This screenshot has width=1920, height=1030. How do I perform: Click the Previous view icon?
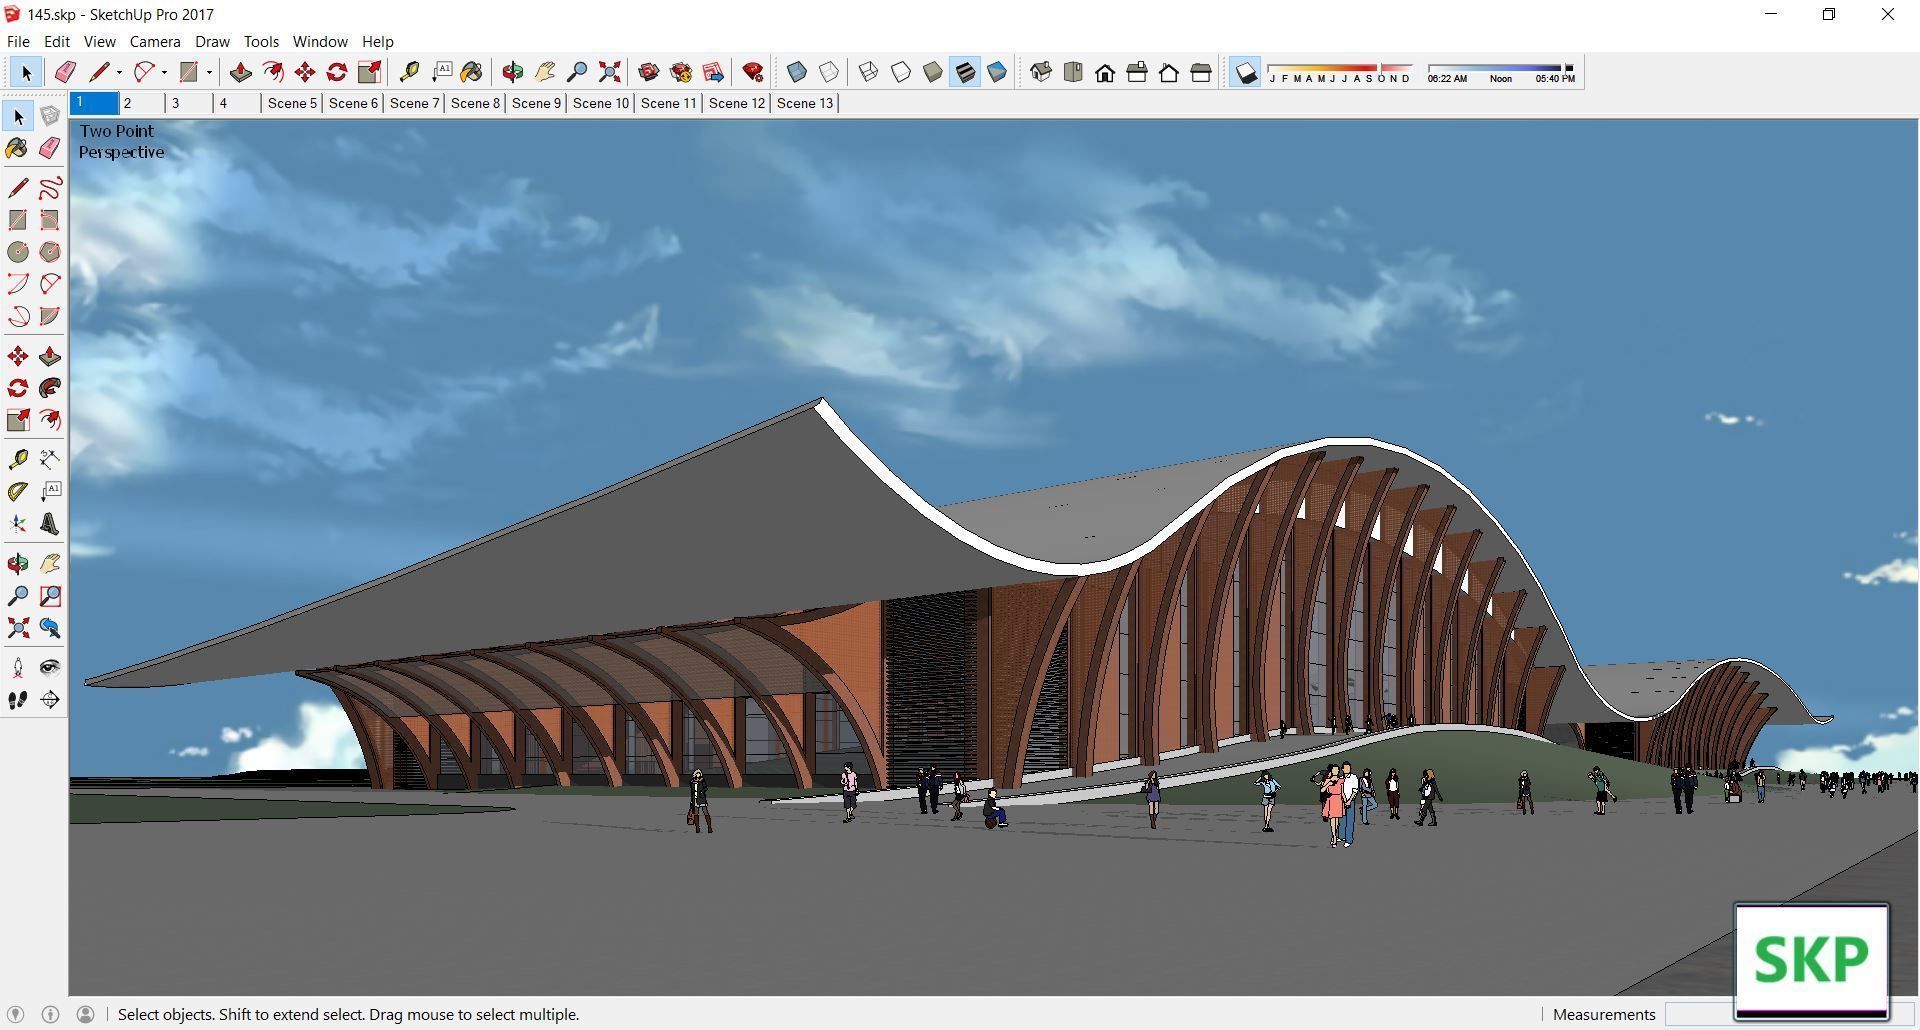click(x=50, y=628)
